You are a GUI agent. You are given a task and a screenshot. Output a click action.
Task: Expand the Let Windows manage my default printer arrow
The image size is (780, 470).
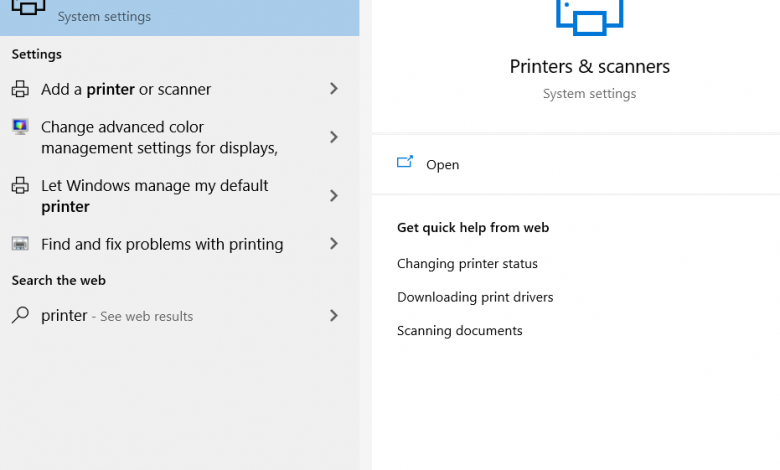point(334,196)
